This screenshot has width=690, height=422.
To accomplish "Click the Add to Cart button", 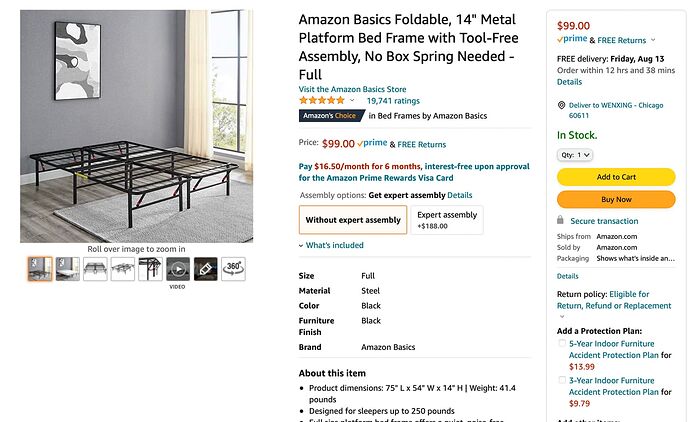I will [x=615, y=177].
